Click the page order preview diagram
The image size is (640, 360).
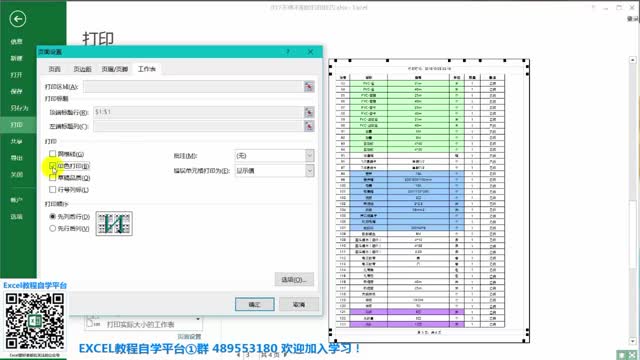[x=114, y=223]
